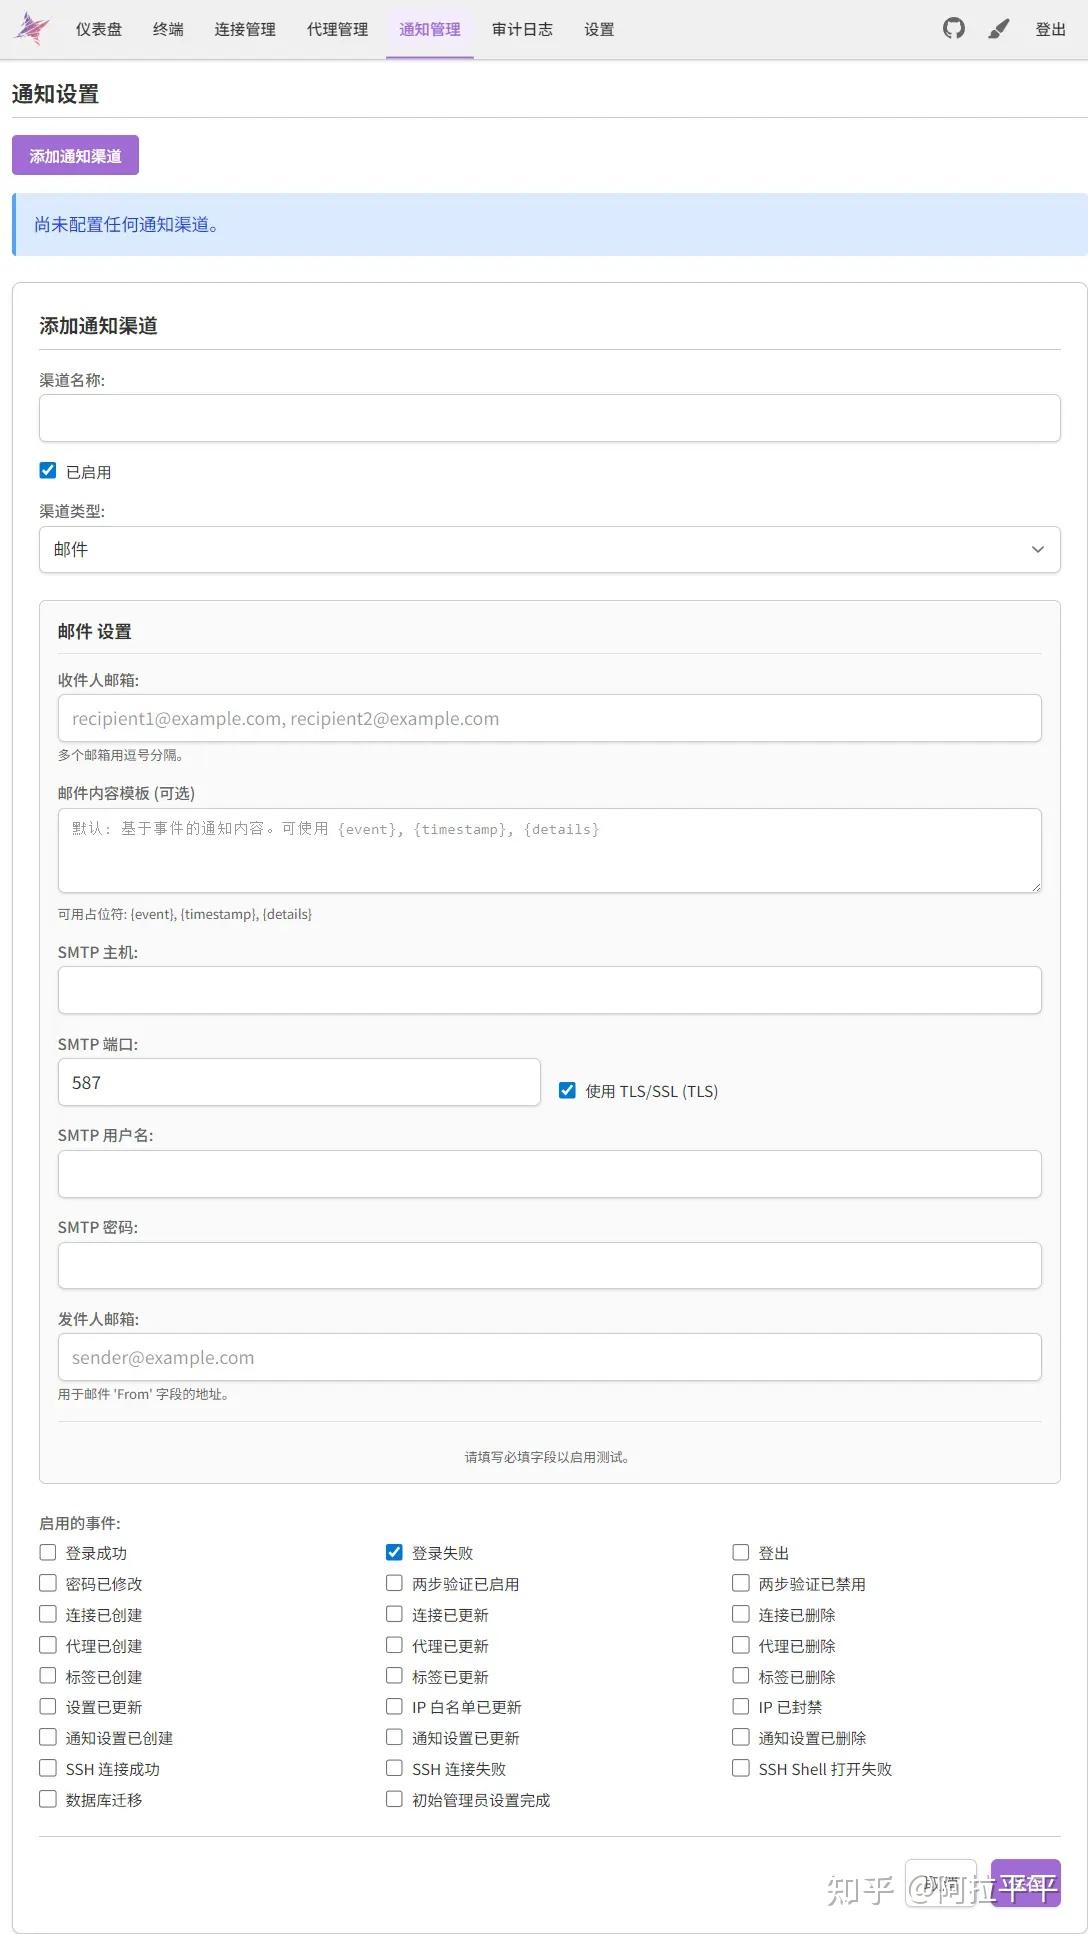The image size is (1088, 1934).
Task: Enable the 代理已删除 checkbox
Action: [x=741, y=1645]
